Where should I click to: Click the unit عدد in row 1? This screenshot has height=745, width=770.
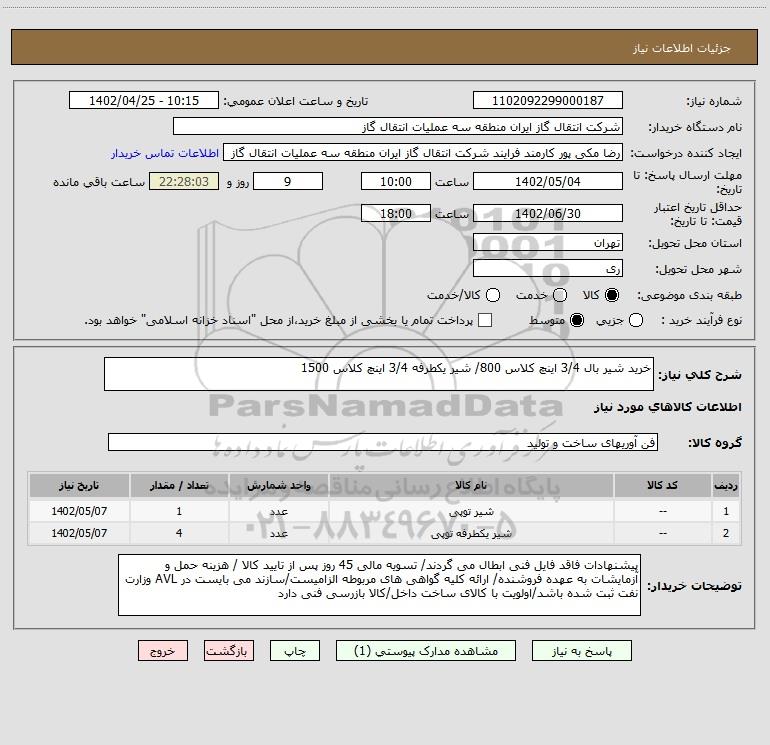278,511
